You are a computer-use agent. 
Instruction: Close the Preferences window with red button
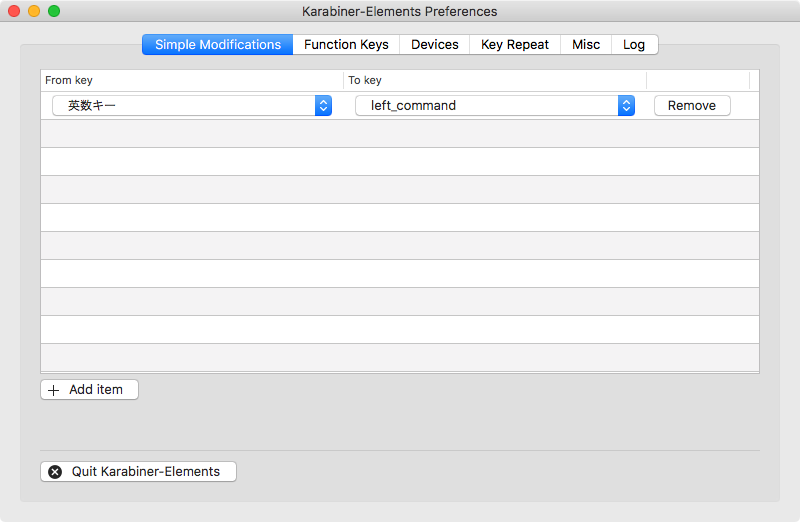tap(14, 11)
